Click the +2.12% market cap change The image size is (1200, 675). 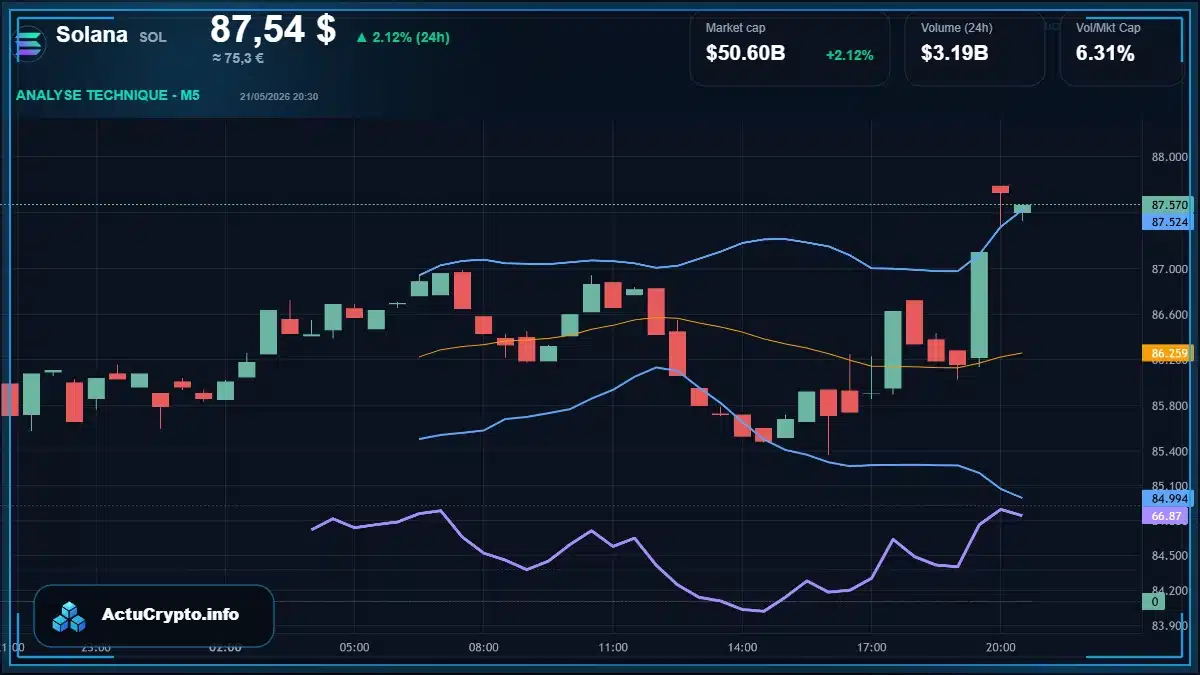pos(850,55)
